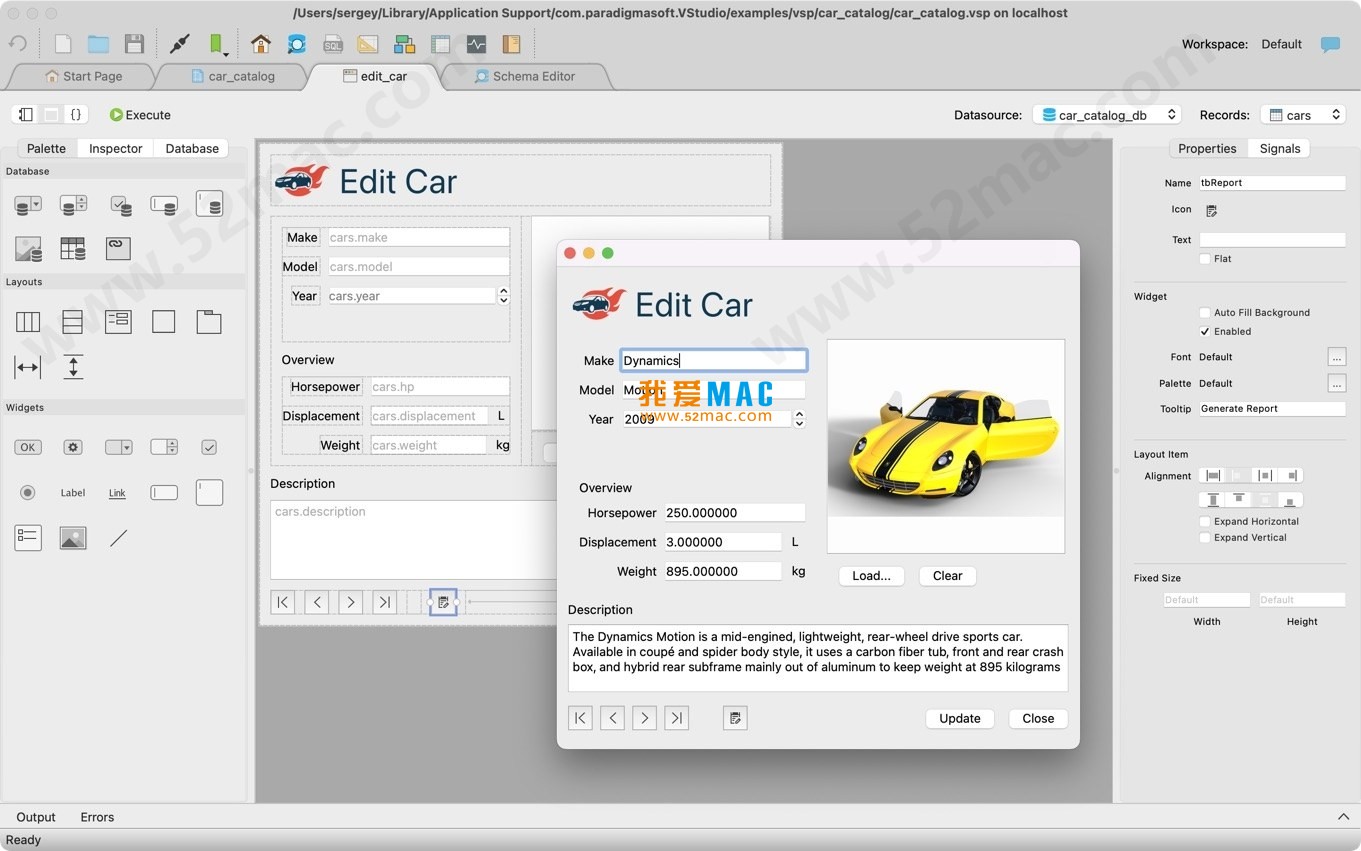This screenshot has height=851, width=1361.
Task: Select the database combobox widget from Database palette
Action: coord(27,204)
